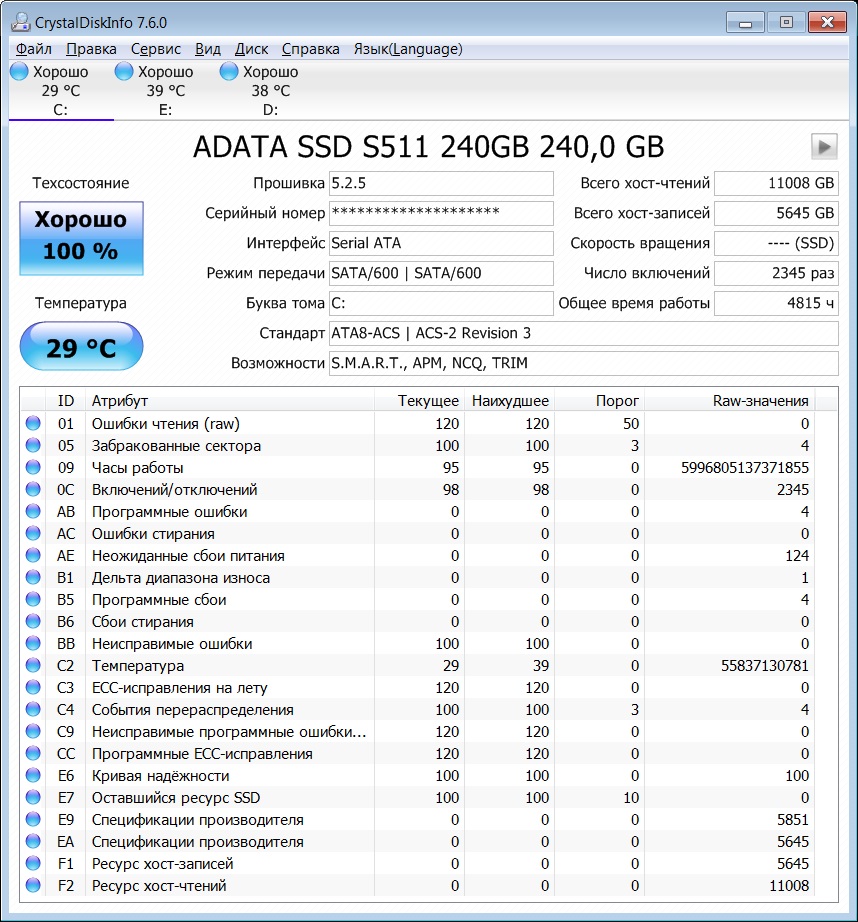Click the blue status orb for drive D:

click(x=229, y=71)
